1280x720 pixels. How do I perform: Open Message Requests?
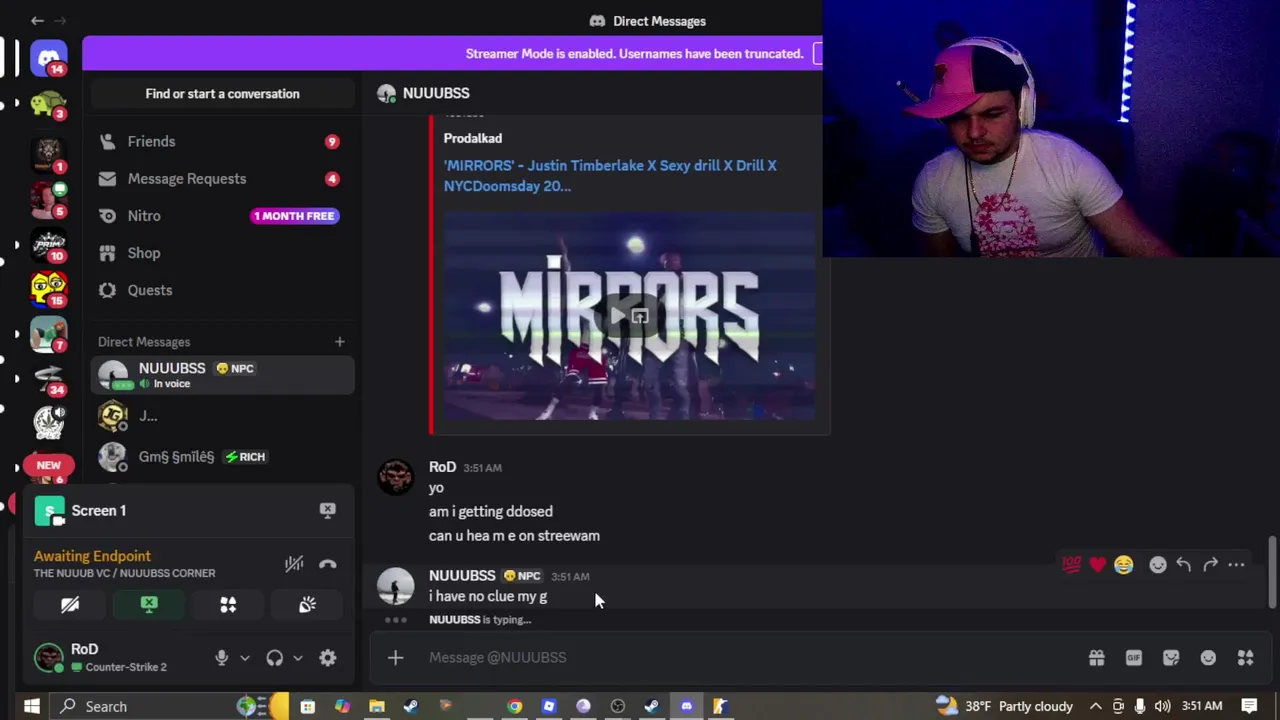(222, 178)
